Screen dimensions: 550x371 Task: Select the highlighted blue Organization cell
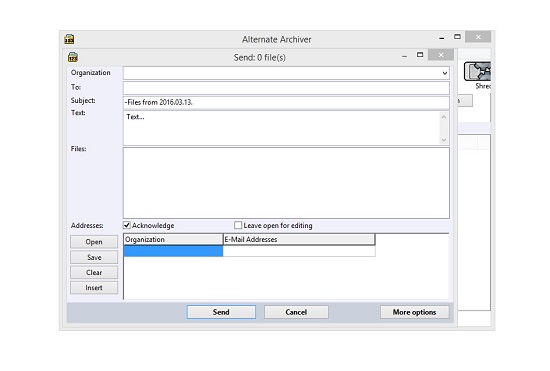(173, 251)
